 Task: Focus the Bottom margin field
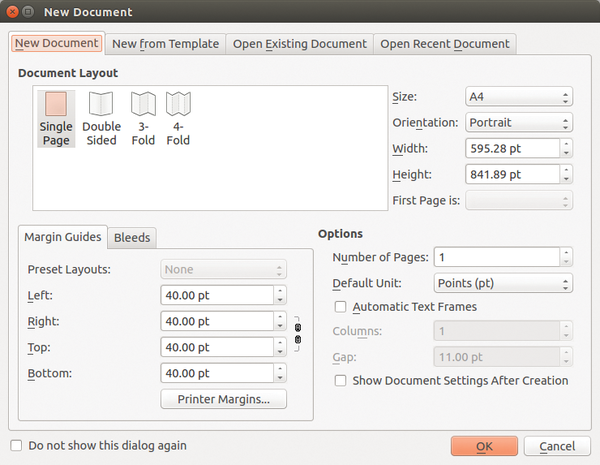[x=217, y=374]
